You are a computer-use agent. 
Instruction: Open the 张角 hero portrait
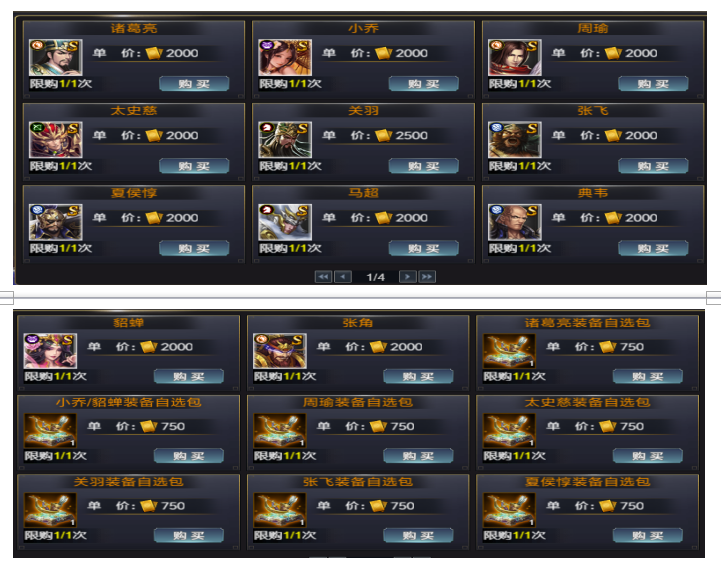(280, 351)
